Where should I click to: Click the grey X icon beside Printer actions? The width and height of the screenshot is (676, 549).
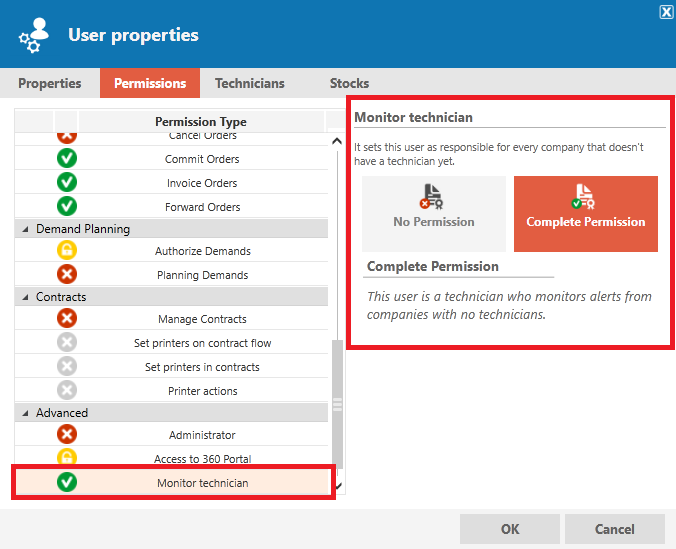pos(67,390)
